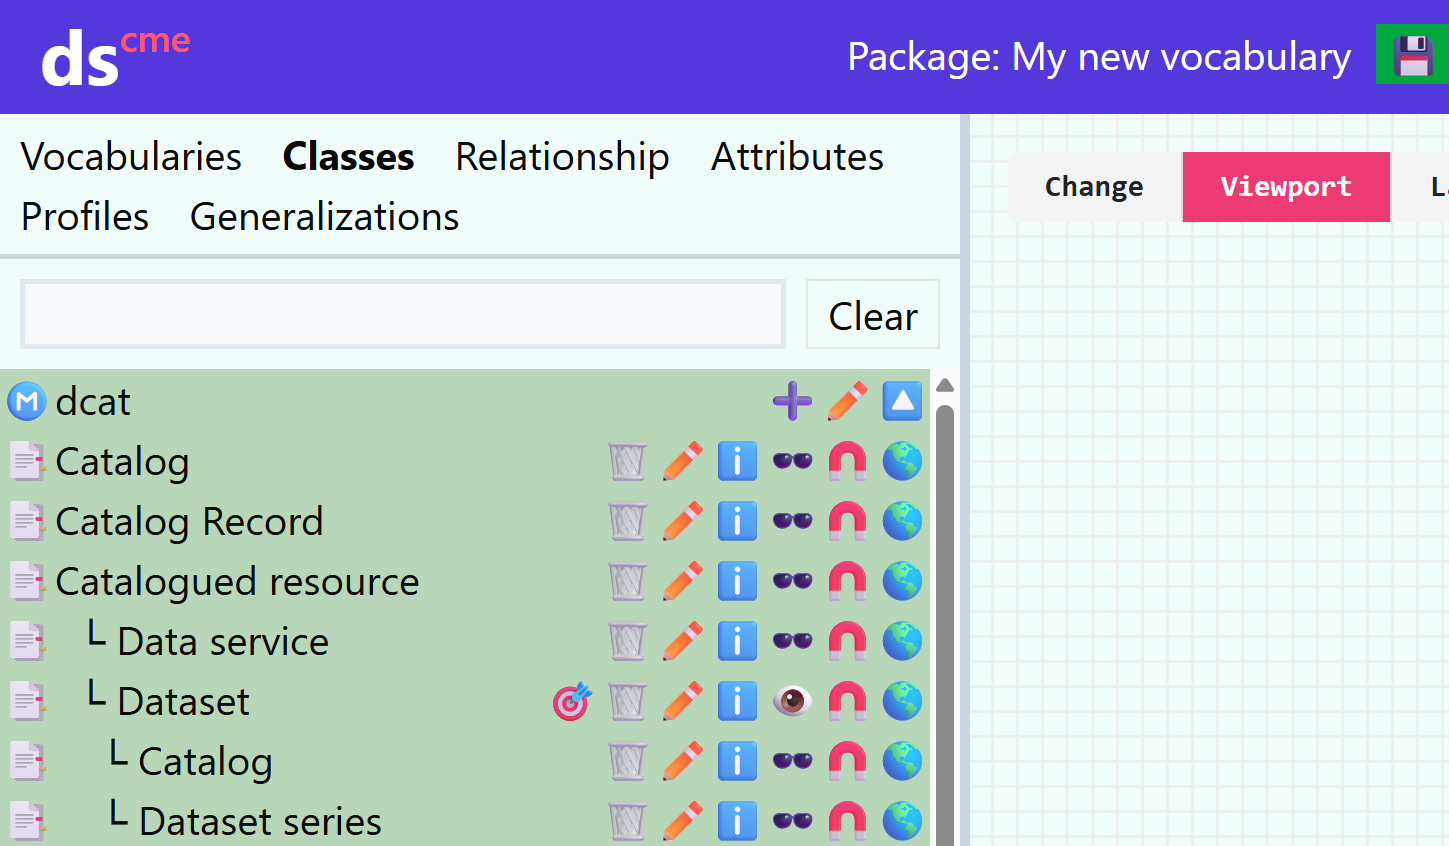Click the target icon on Dataset row
1449x846 pixels.
pyautogui.click(x=572, y=702)
